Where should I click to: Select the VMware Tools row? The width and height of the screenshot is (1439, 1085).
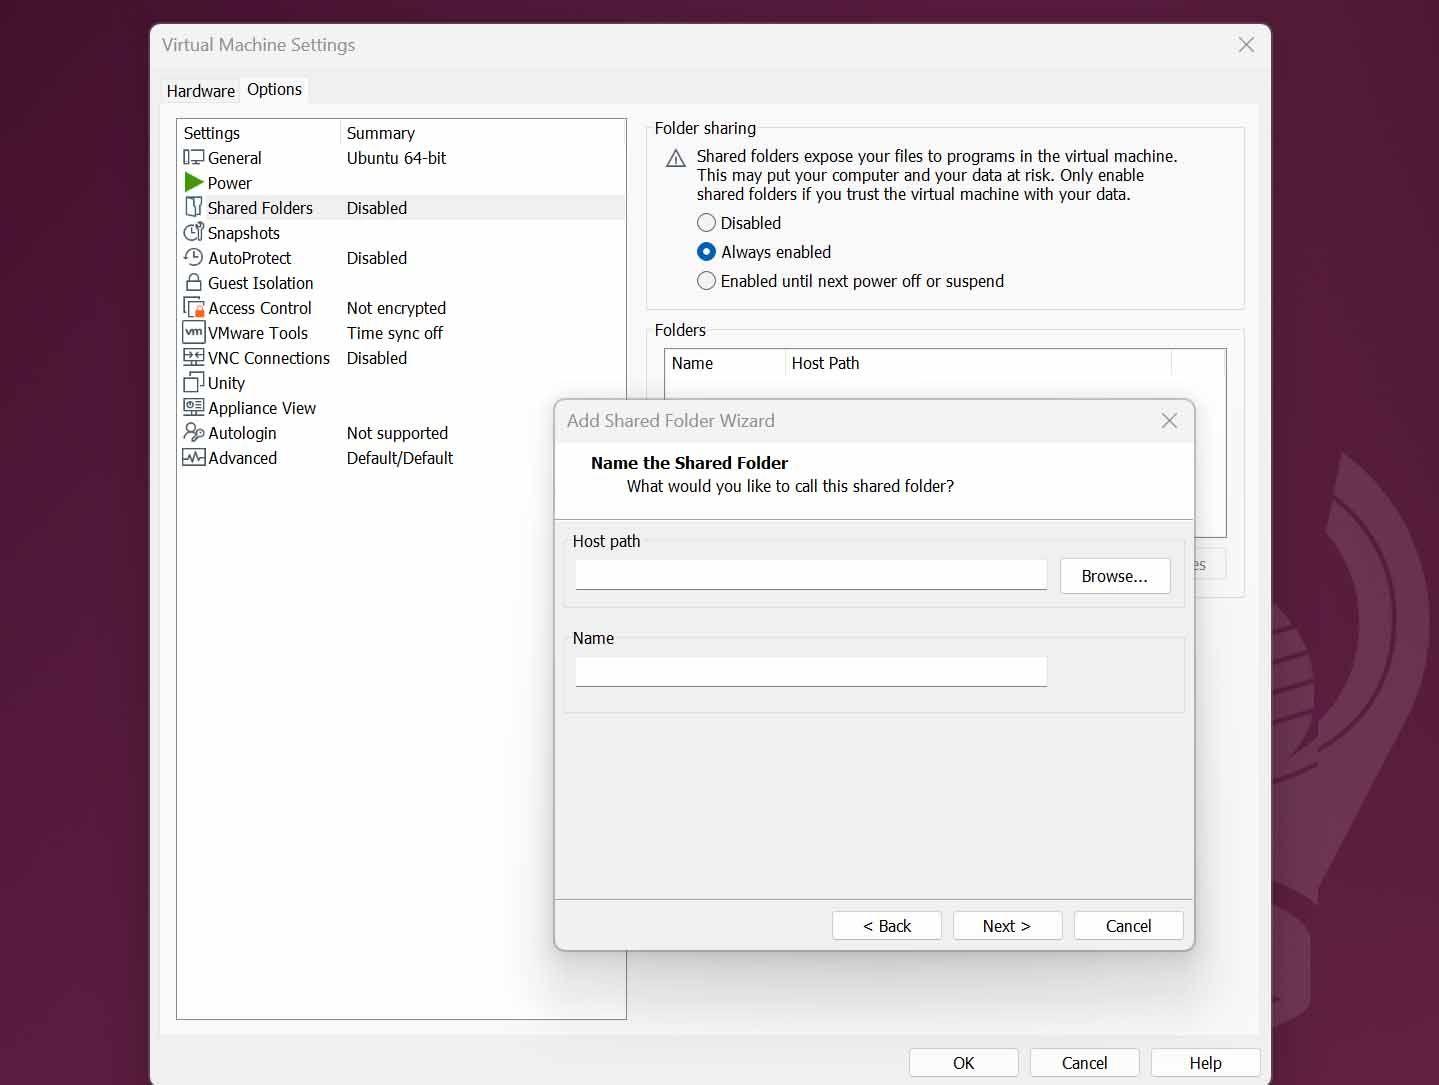(401, 333)
